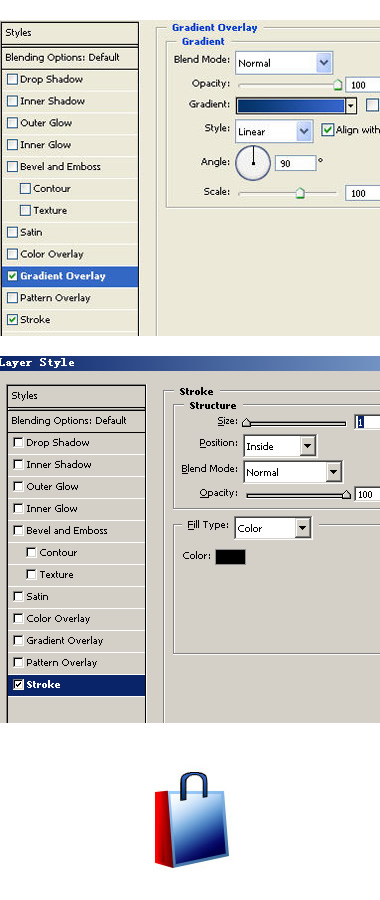This screenshot has width=380, height=900.
Task: Enable Outer Glow in the Gradient Overlay dialog
Action: click(12, 123)
